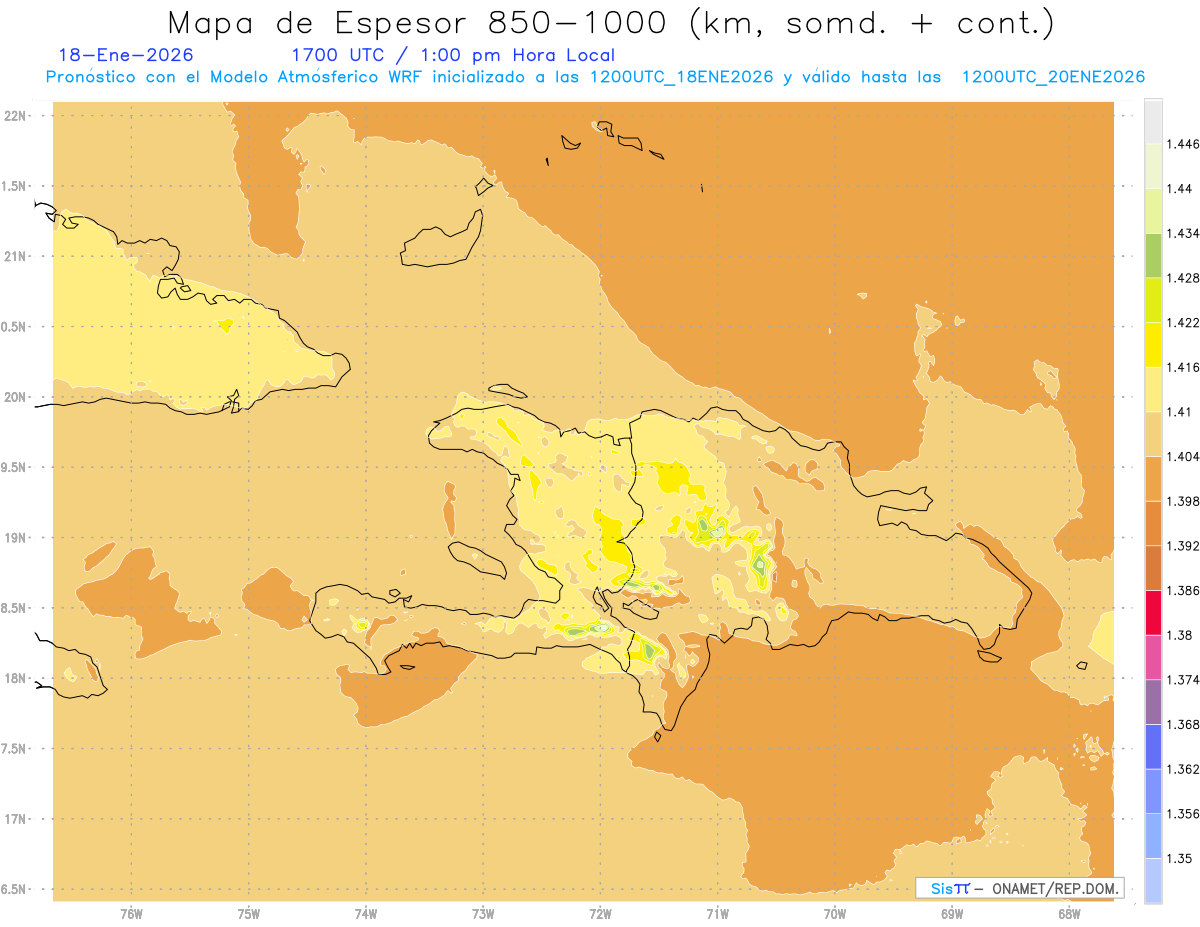The height and width of the screenshot is (927, 1200).
Task: Click the '1.416' value on the color scale
Action: click(x=1182, y=367)
